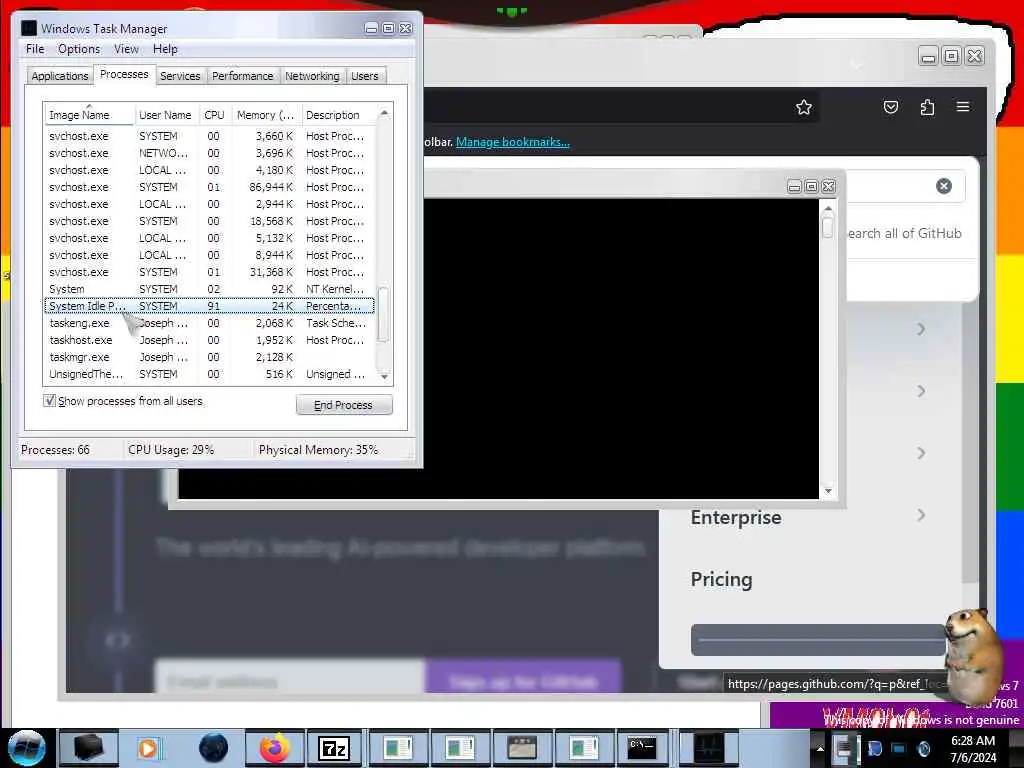This screenshot has height=768, width=1024.
Task: Click the process list scrollbar thumb
Action: [384, 314]
